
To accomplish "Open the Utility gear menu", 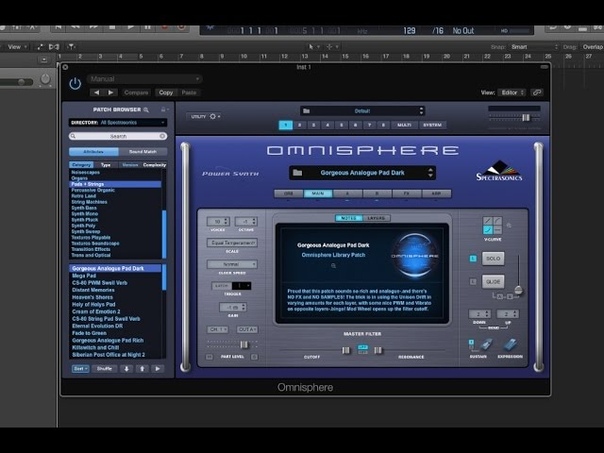I will click(213, 116).
